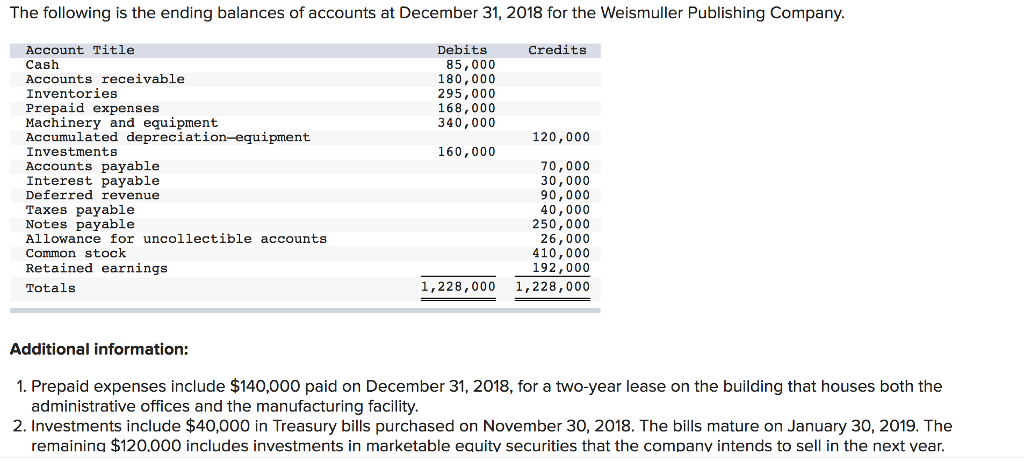Select Allowance for uncollectible accounts label
The height and width of the screenshot is (461, 1024).
176,239
